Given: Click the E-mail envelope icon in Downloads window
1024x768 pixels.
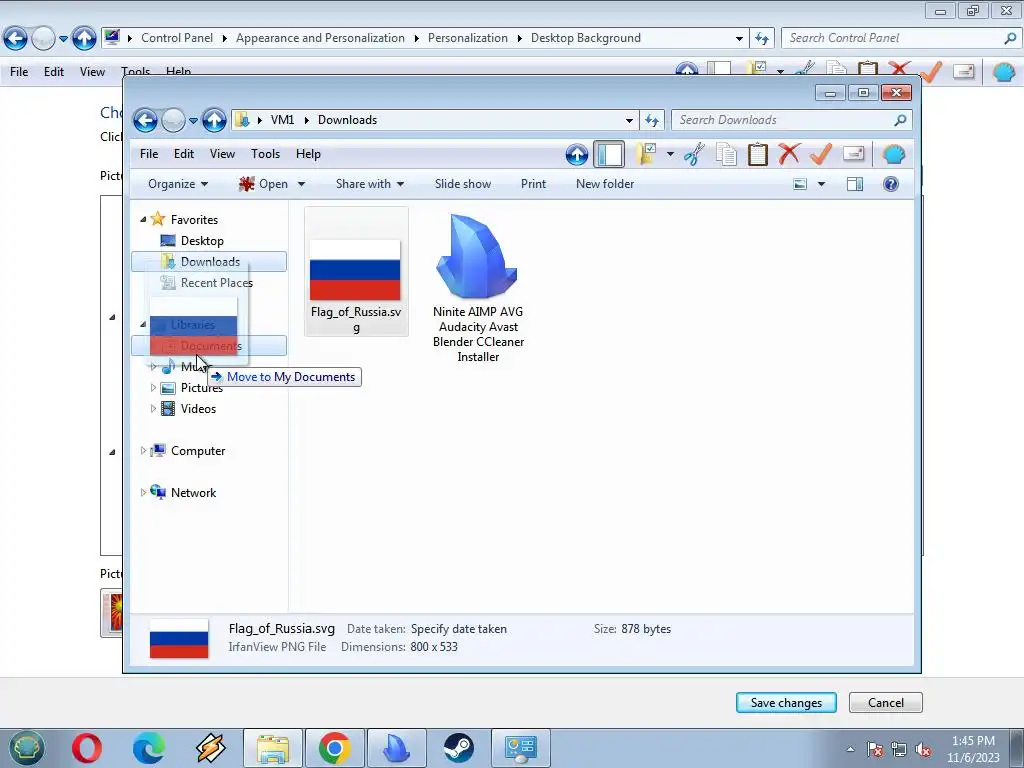Looking at the screenshot, I should pyautogui.click(x=854, y=154).
